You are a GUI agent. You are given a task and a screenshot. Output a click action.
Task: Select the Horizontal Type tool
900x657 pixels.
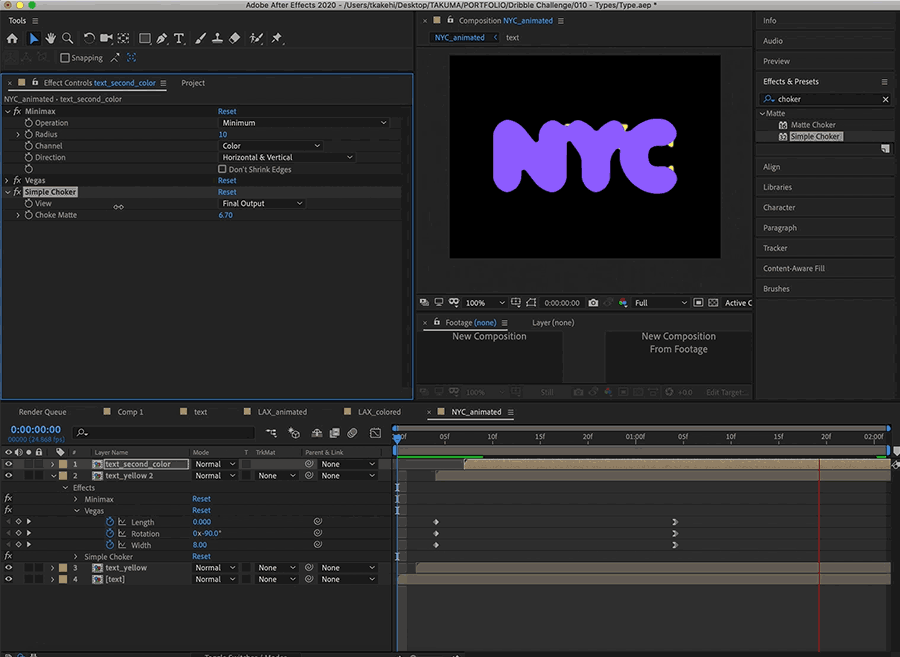coord(179,38)
